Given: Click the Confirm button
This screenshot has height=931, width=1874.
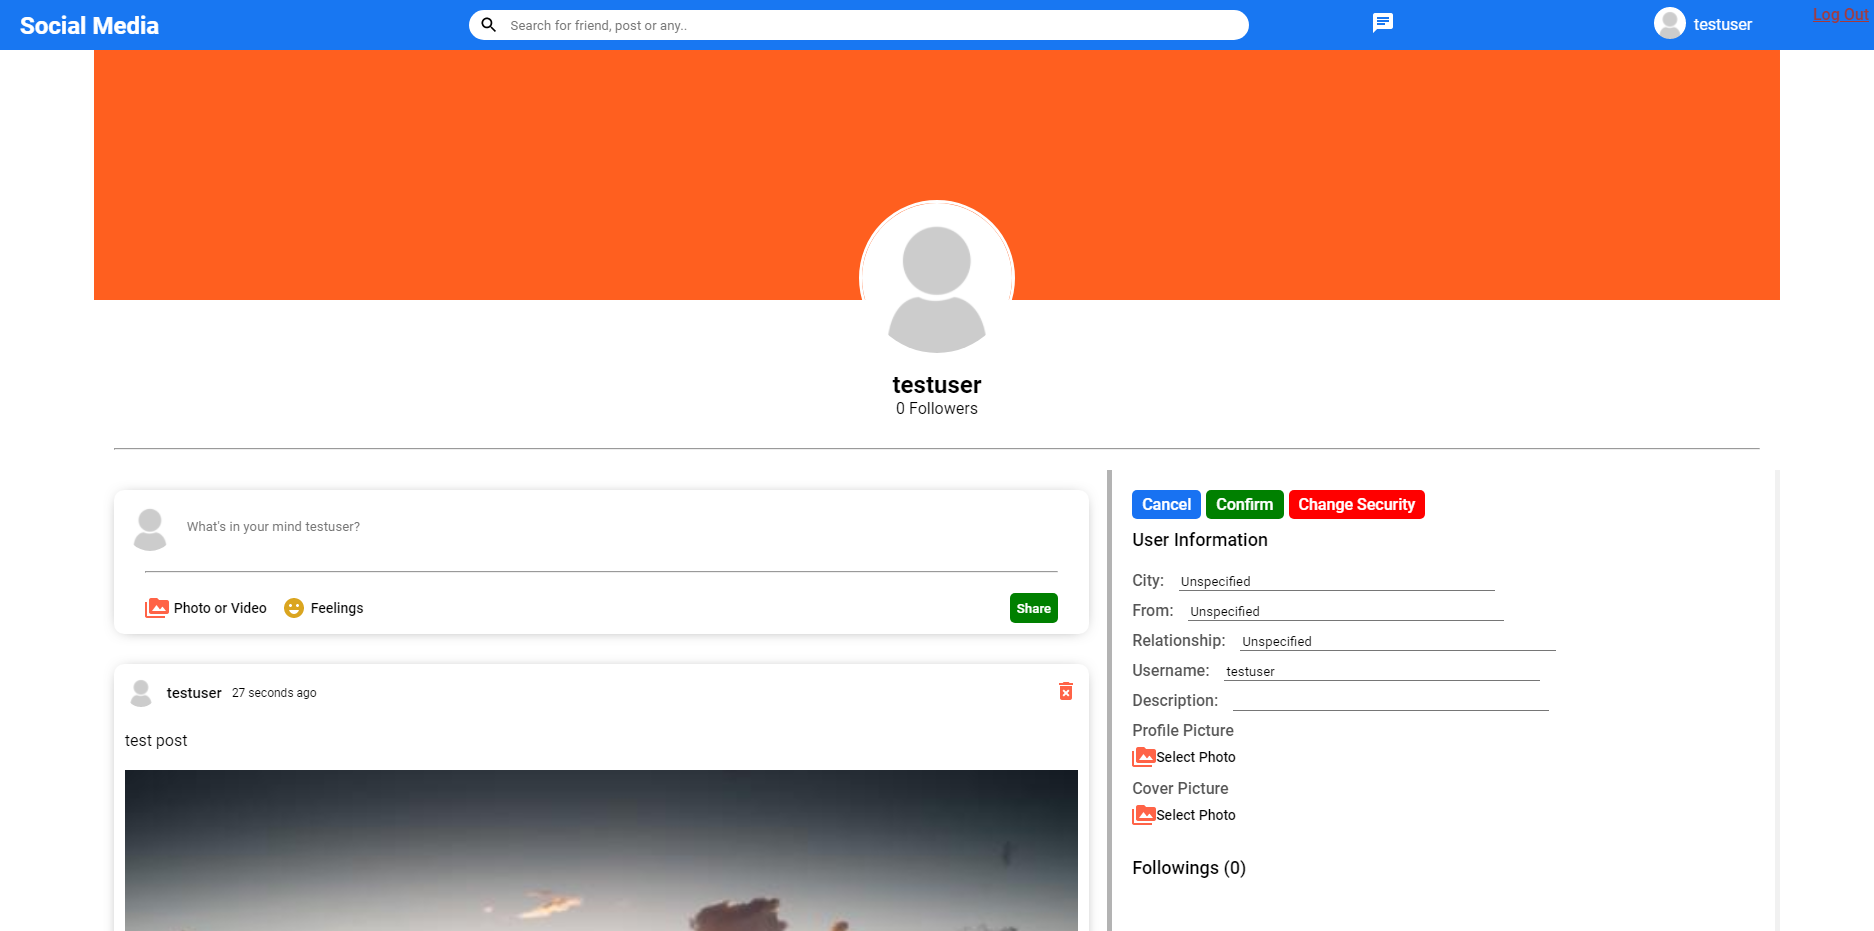Looking at the screenshot, I should point(1244,504).
